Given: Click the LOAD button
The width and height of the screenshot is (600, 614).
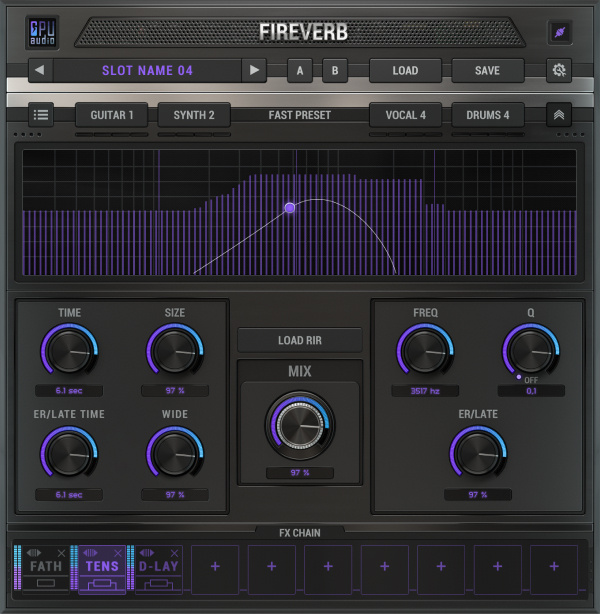Looking at the screenshot, I should click(405, 70).
